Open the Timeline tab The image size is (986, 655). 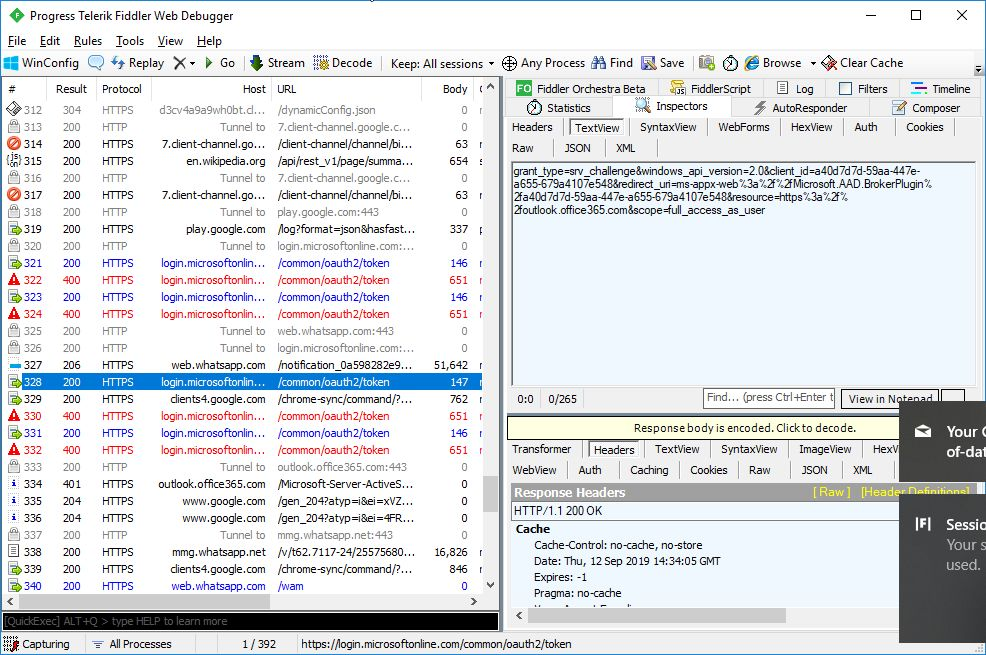941,89
